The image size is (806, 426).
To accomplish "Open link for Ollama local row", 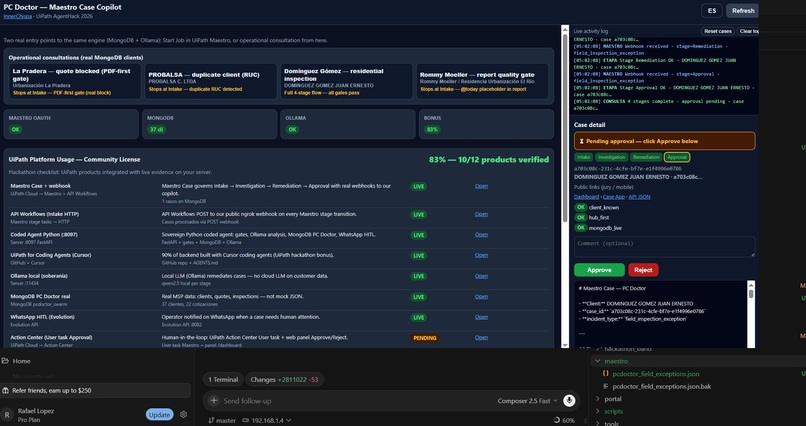I will pos(481,276).
